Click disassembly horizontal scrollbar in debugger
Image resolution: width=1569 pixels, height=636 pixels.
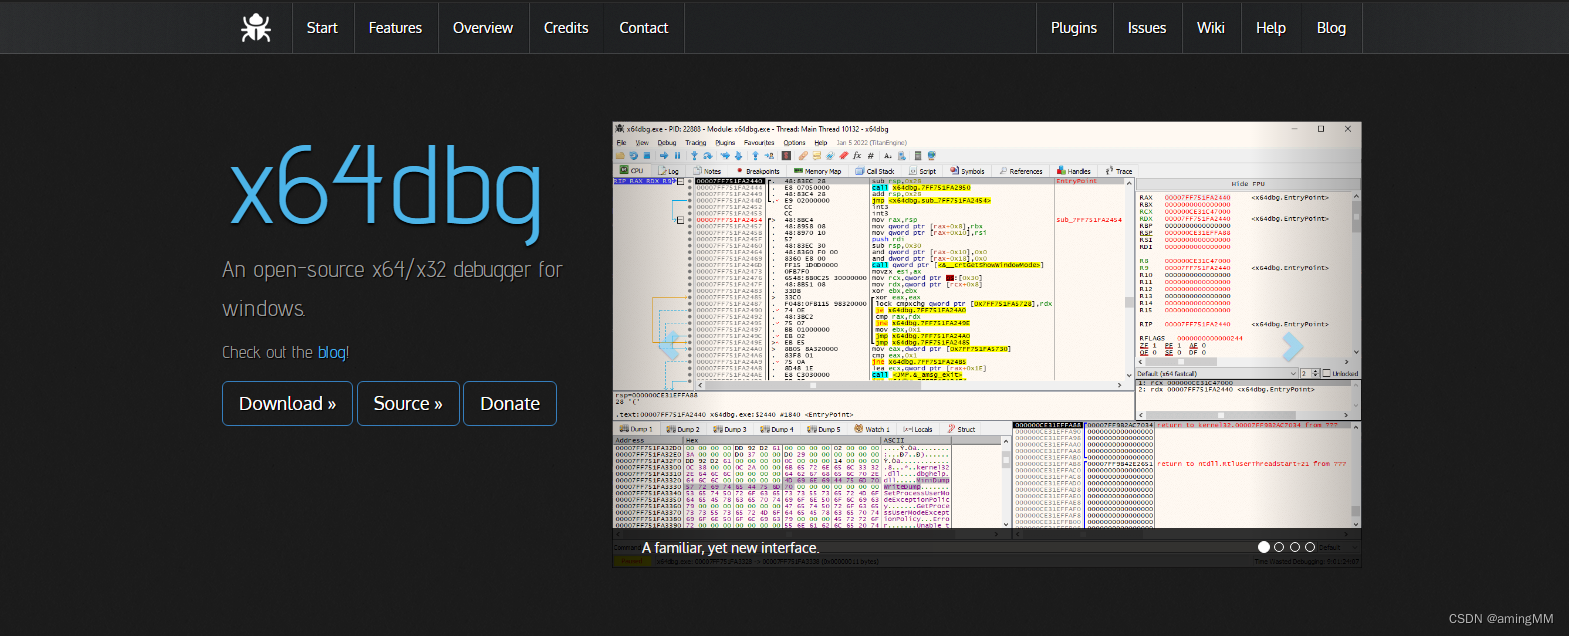pyautogui.click(x=909, y=385)
